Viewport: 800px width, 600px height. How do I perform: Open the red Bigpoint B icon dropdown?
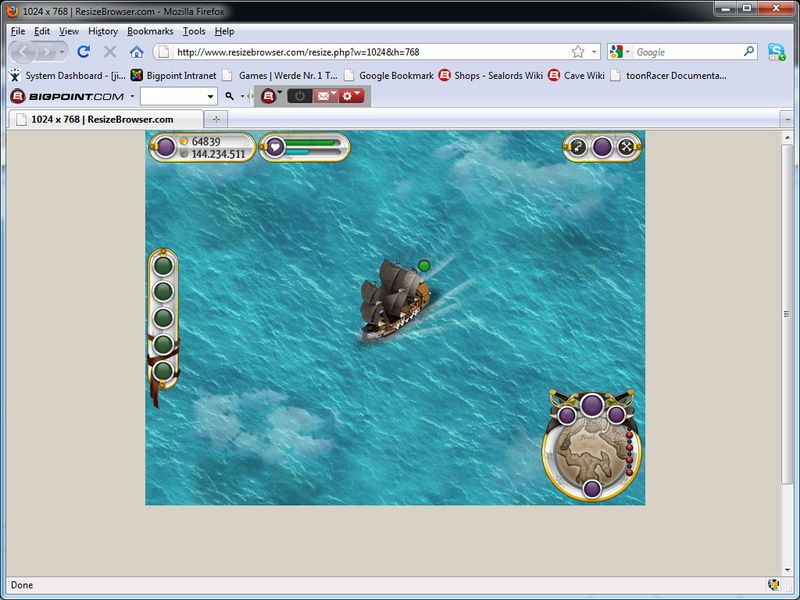coord(271,96)
